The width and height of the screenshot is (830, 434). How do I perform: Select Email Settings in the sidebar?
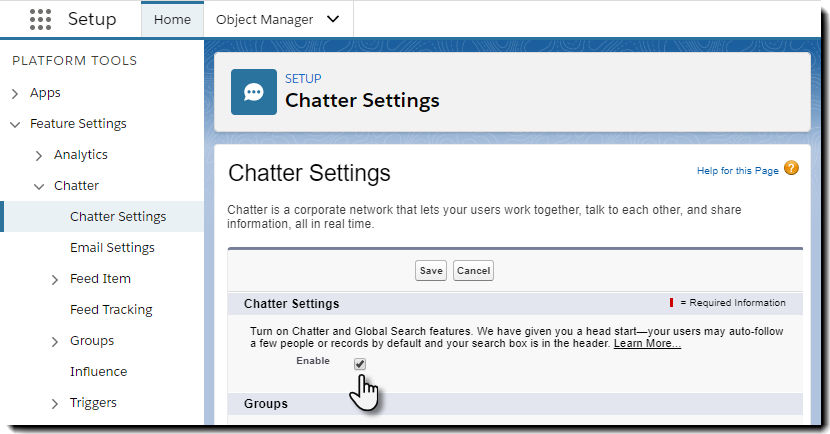click(x=112, y=248)
